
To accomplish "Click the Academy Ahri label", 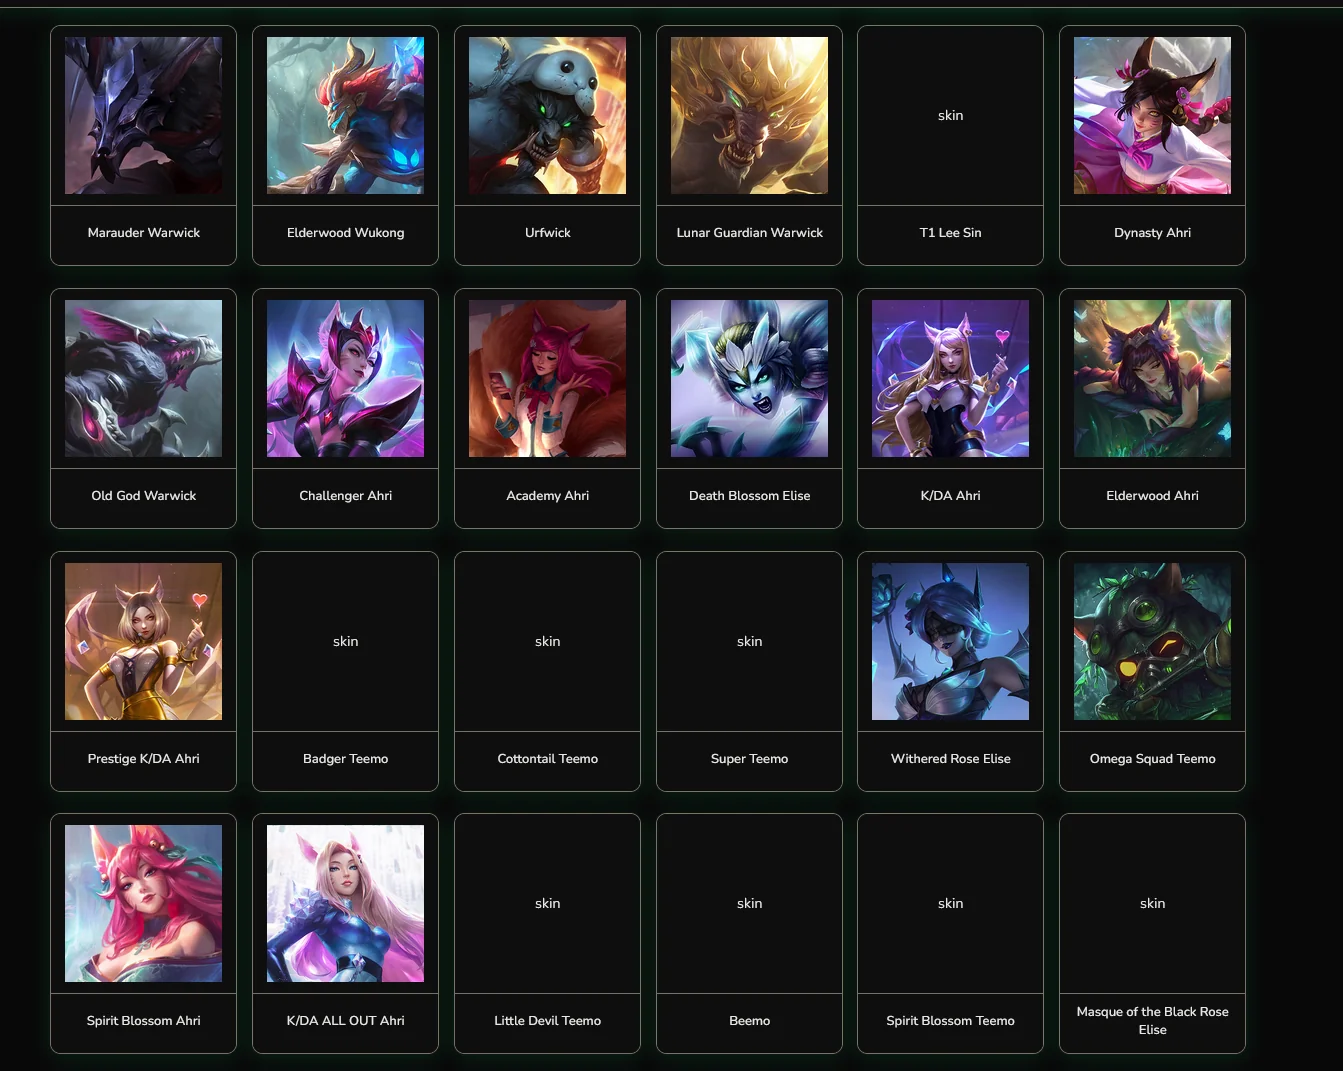I will tap(547, 496).
